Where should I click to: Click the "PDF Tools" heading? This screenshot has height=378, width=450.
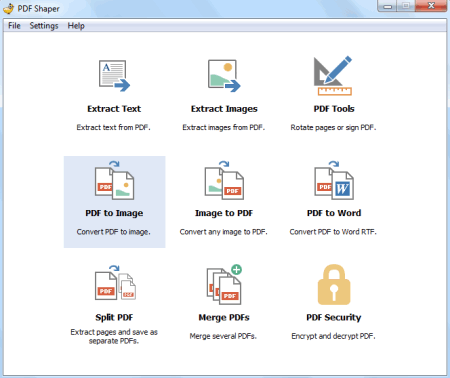pyautogui.click(x=334, y=109)
